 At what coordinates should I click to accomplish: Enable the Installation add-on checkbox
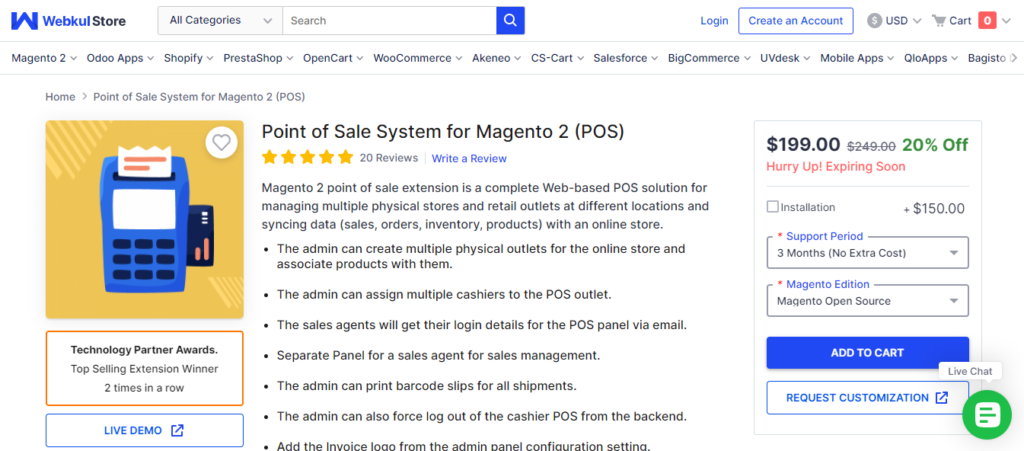click(x=773, y=207)
